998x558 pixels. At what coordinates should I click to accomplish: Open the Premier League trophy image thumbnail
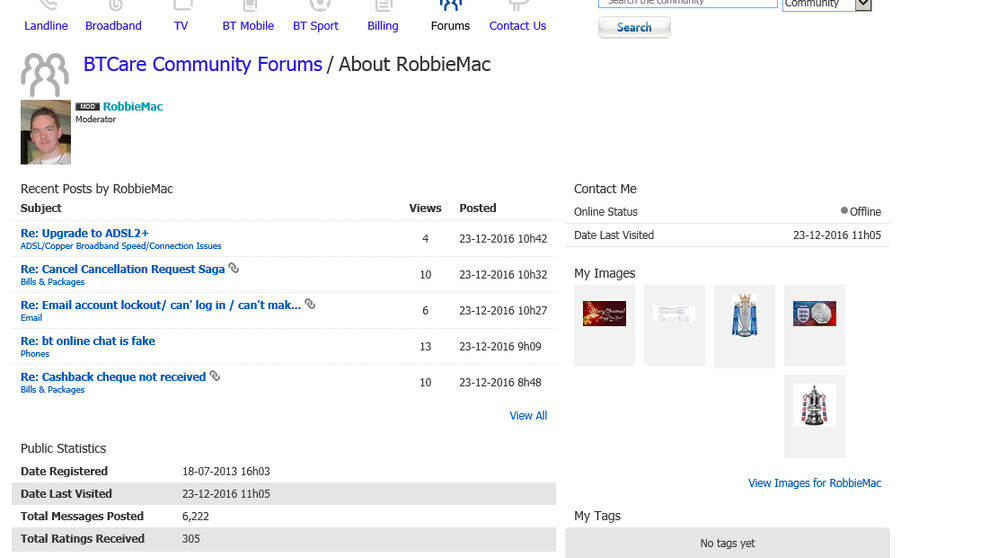point(745,315)
